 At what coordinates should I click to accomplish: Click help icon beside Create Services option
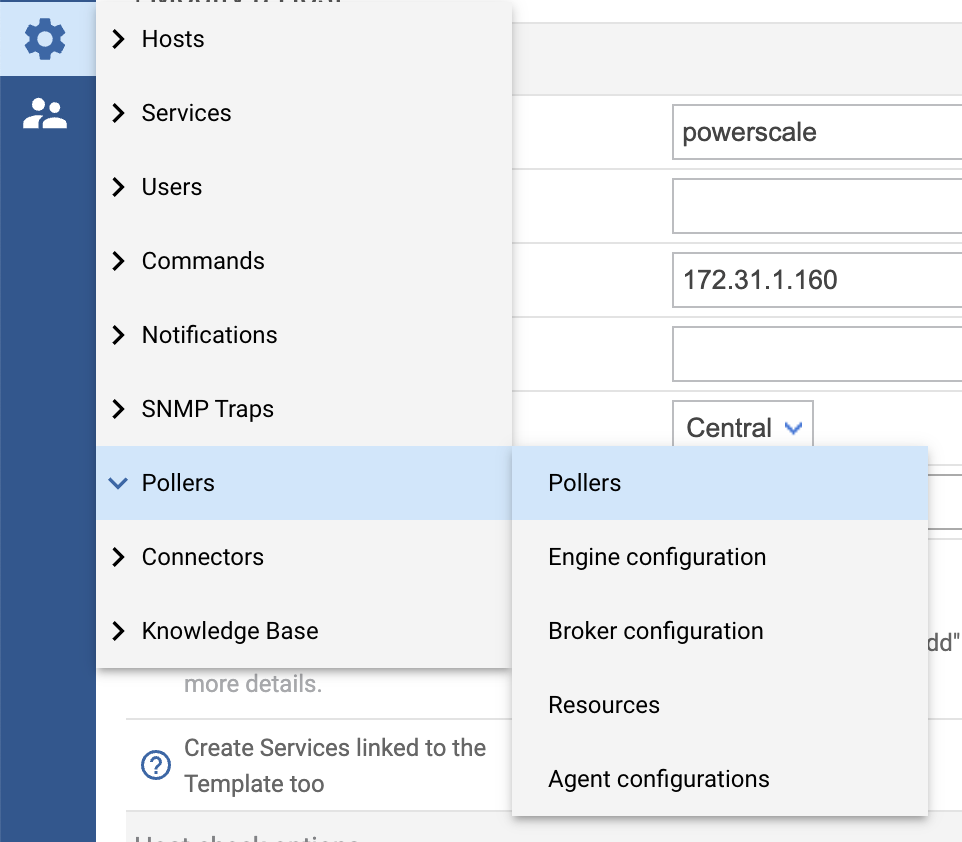pyautogui.click(x=155, y=766)
